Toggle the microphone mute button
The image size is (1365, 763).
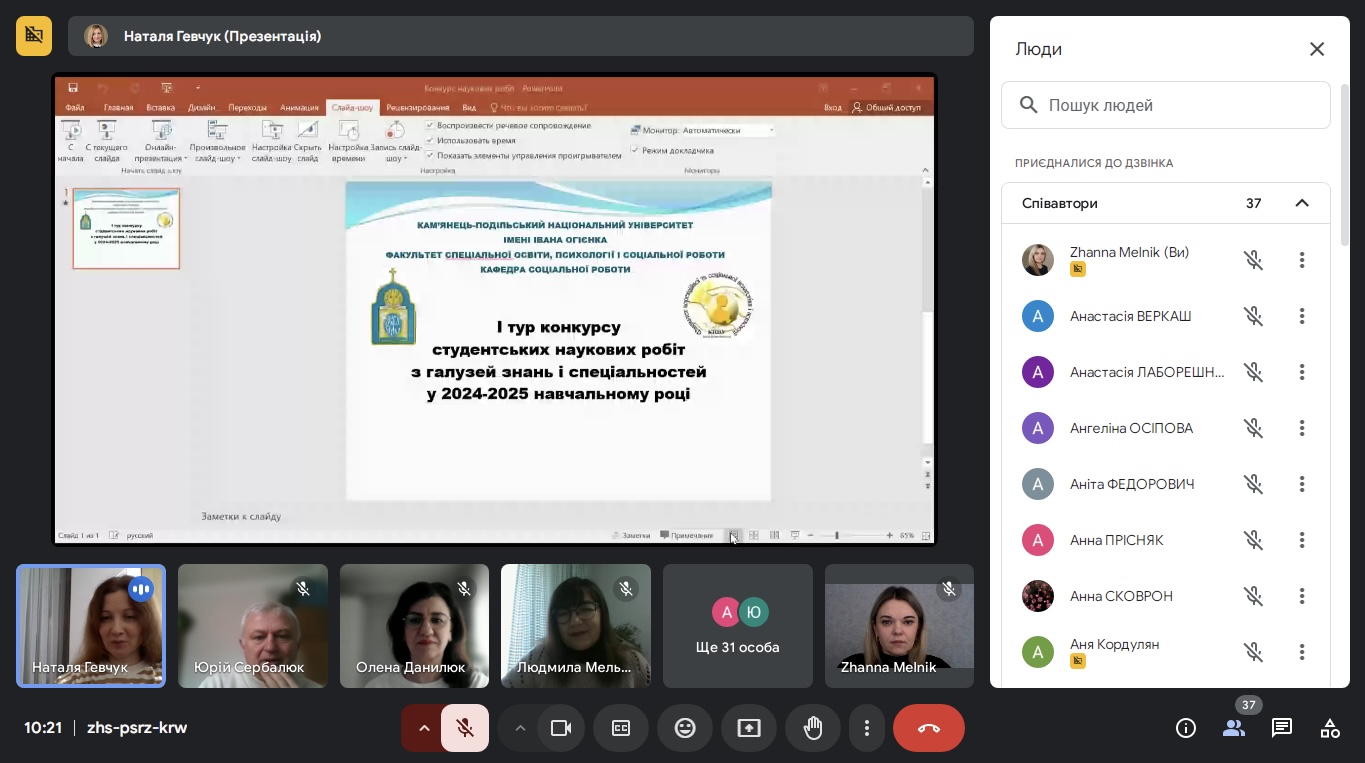coord(464,728)
